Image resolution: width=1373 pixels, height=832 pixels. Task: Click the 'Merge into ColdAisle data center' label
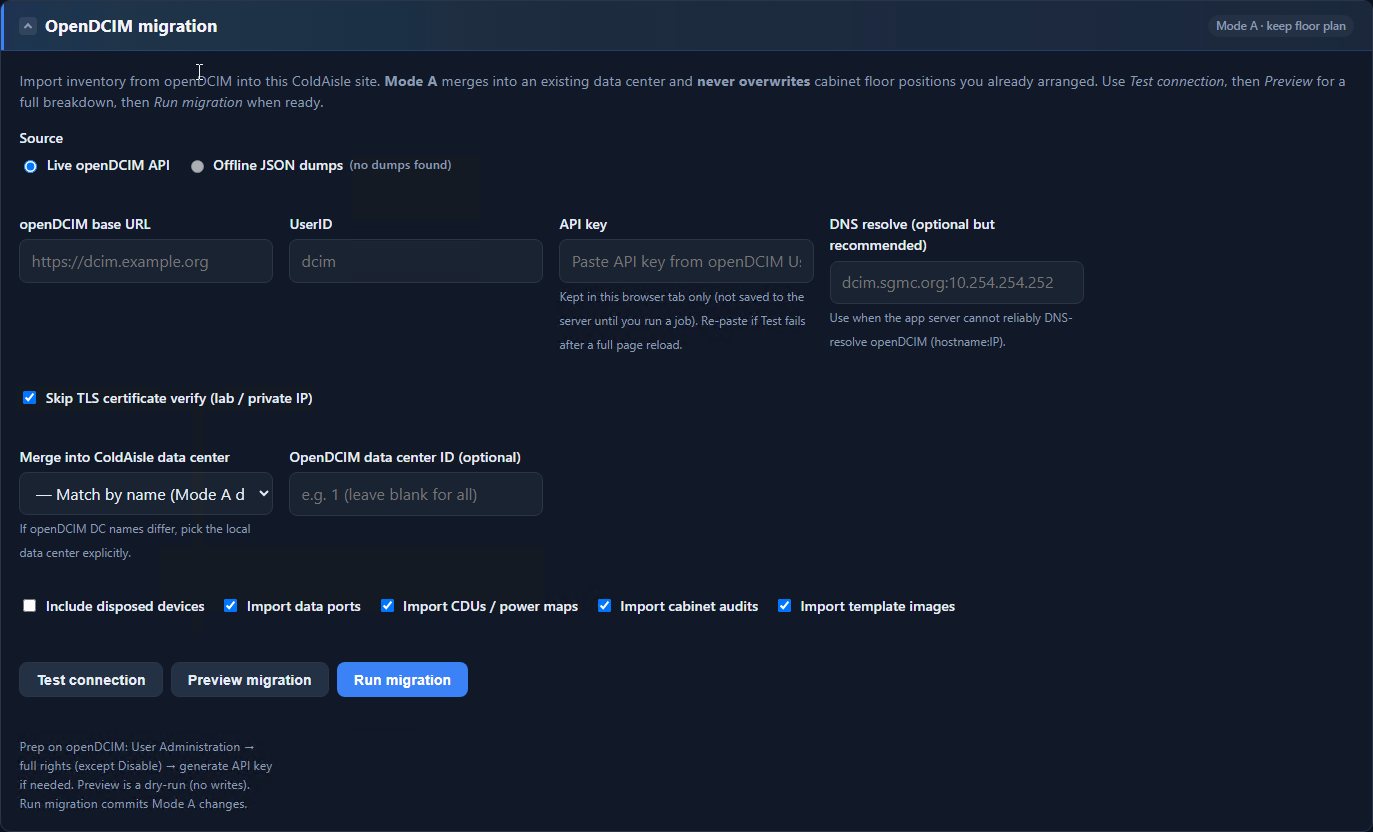coord(125,457)
